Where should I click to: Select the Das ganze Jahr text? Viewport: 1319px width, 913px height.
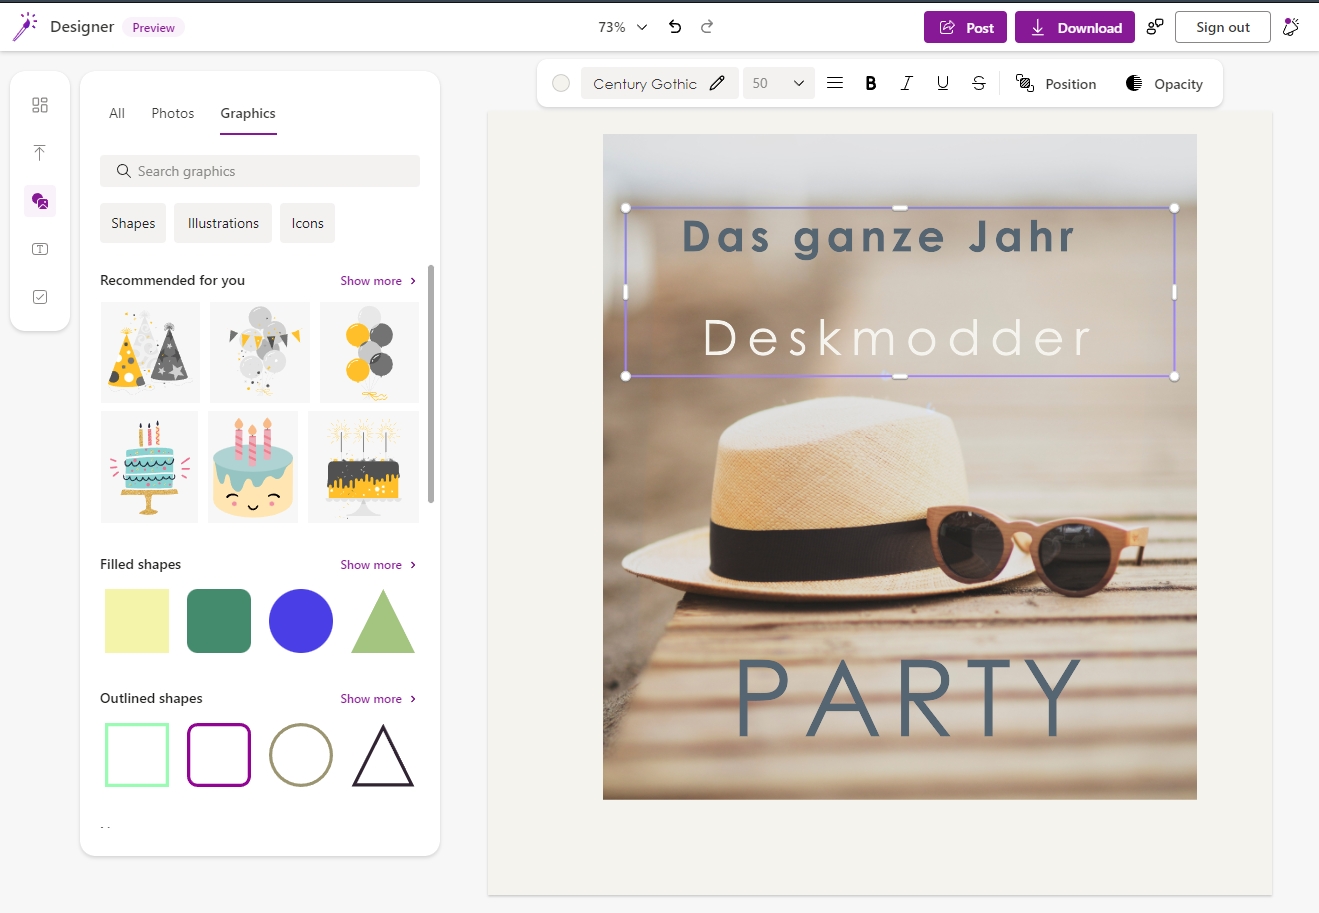(x=878, y=238)
